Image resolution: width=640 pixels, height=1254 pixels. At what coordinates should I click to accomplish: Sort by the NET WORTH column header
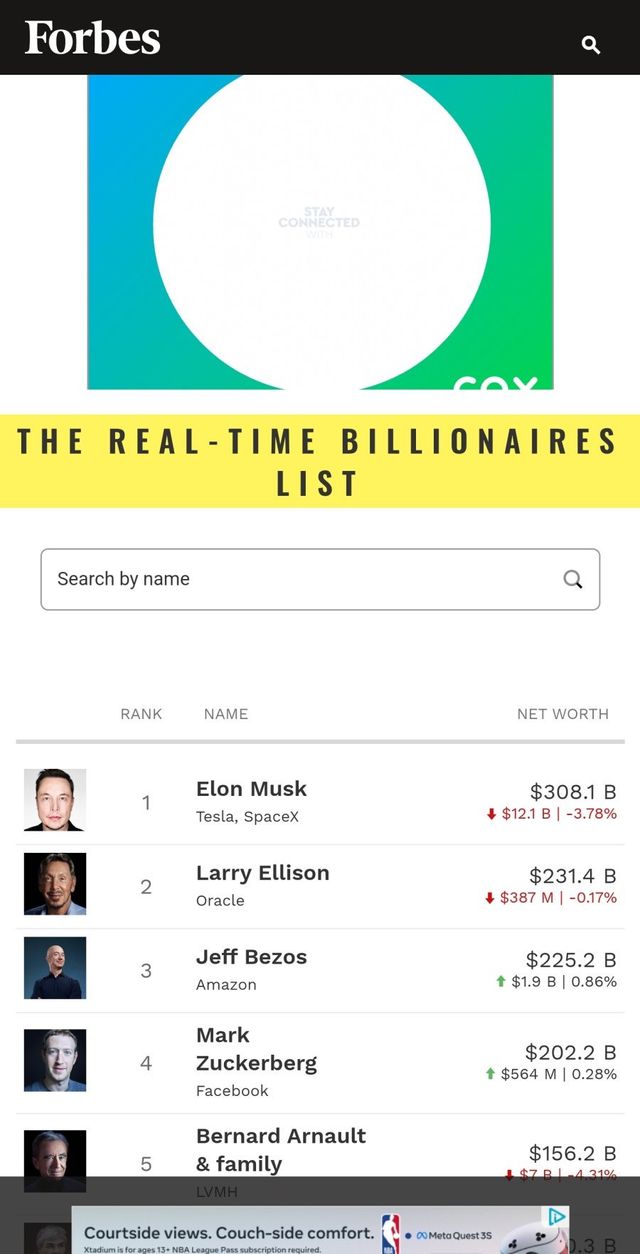tap(562, 714)
